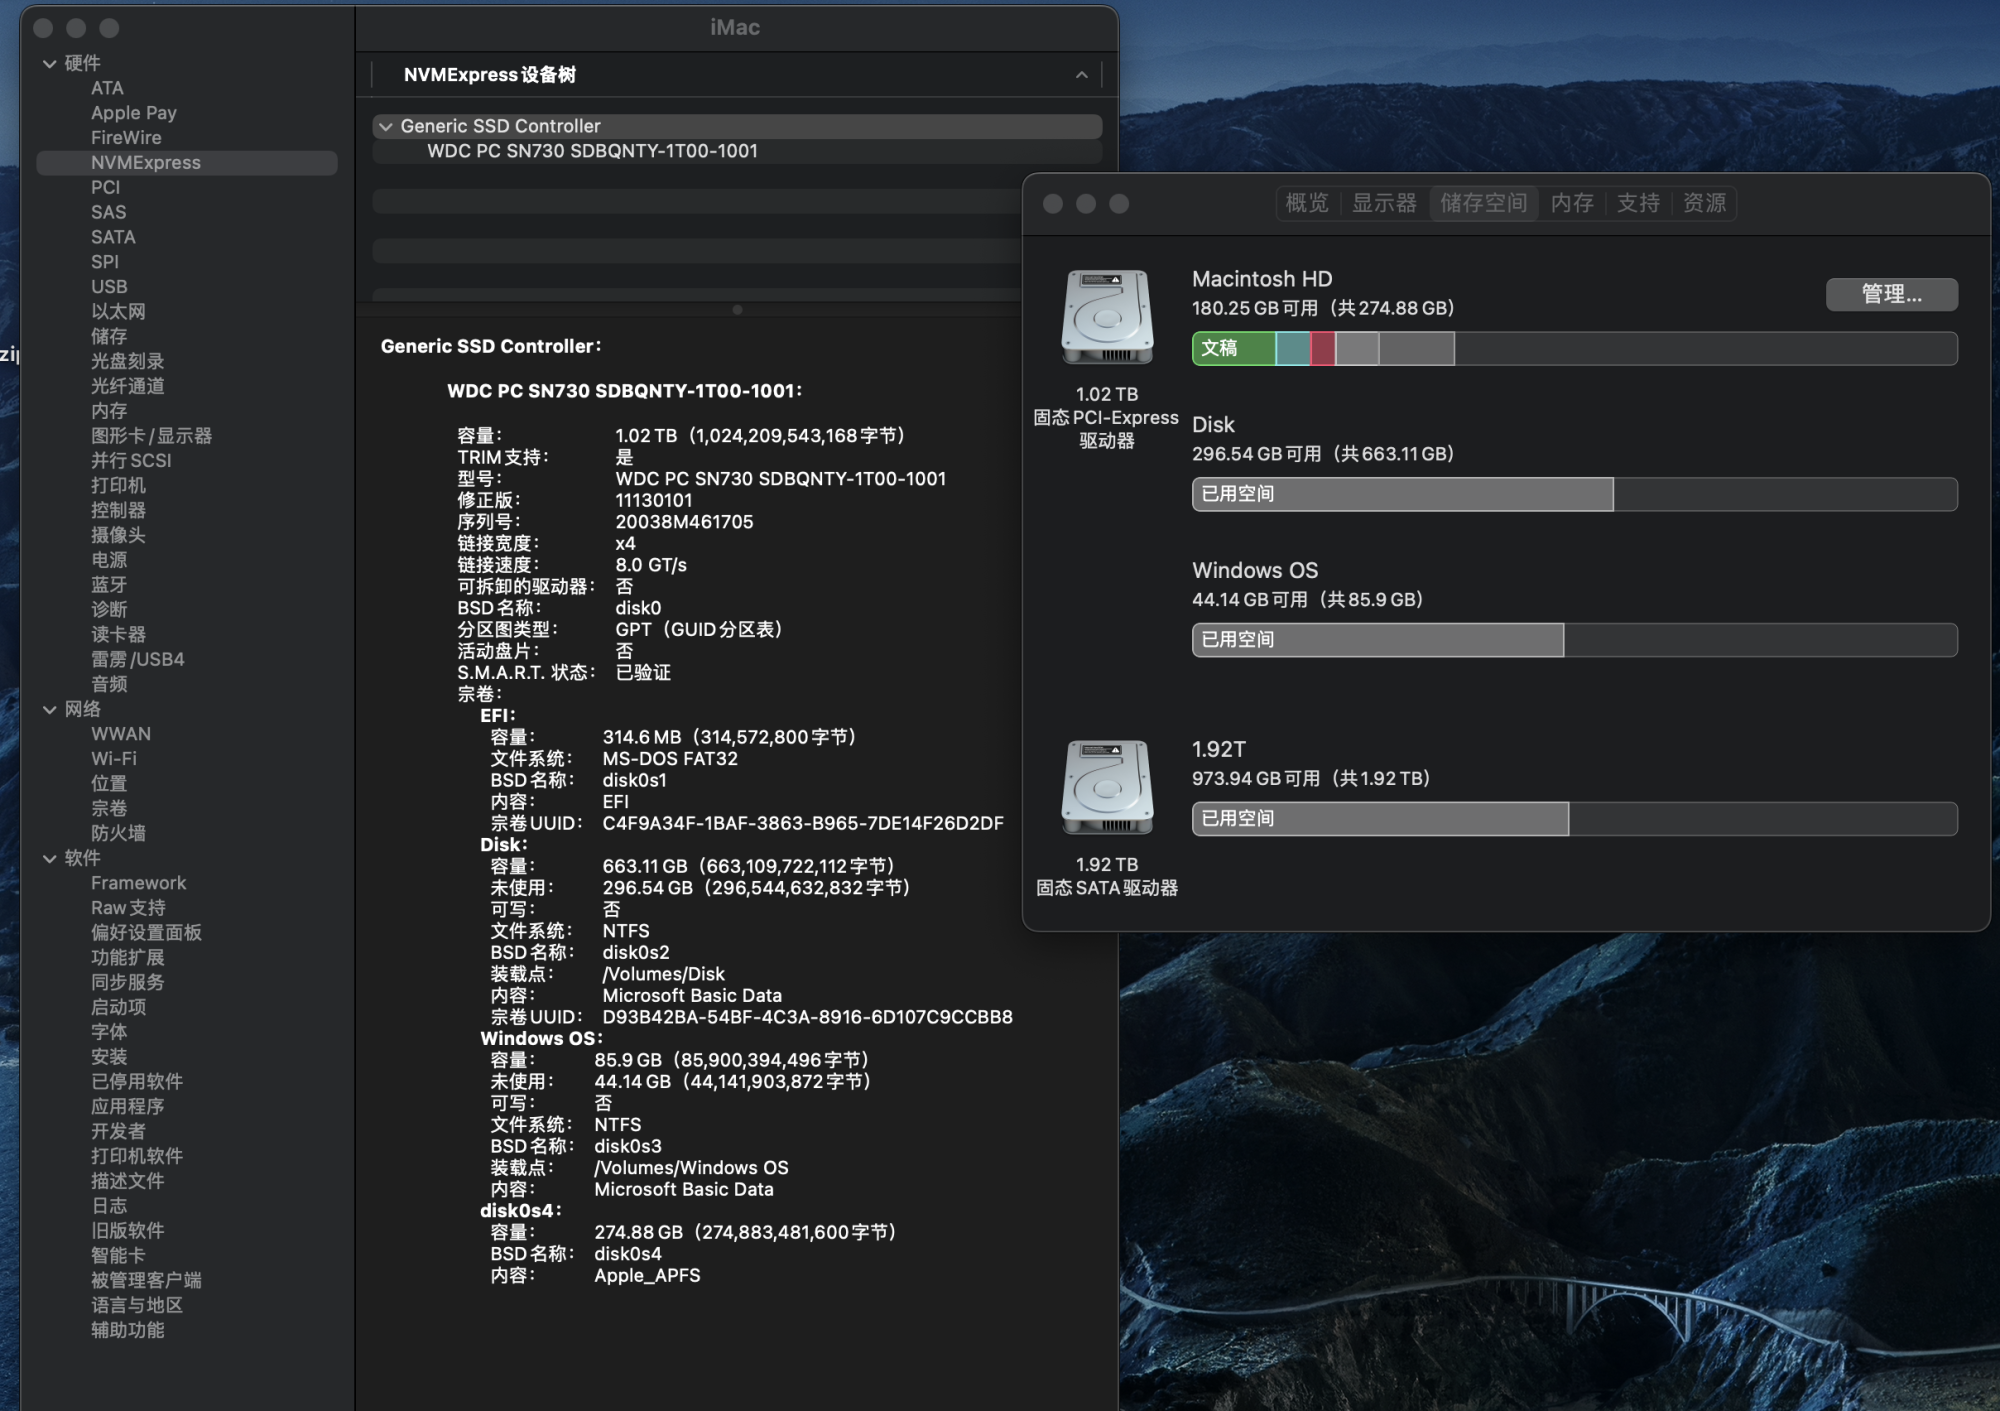The width and height of the screenshot is (2000, 1411).
Task: Switch to the 概览 tab
Action: tap(1306, 203)
